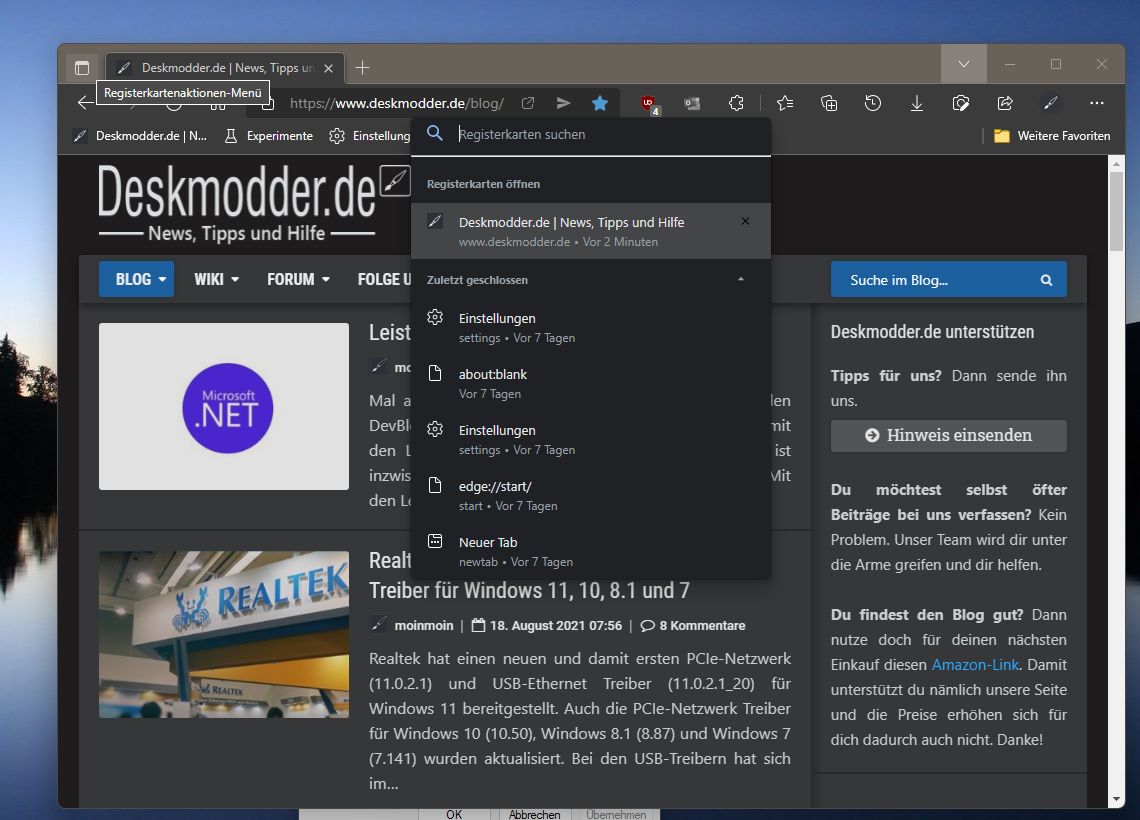Open the moinmoin author link of Realtek post
Viewport: 1140px width, 820px height.
coord(423,625)
